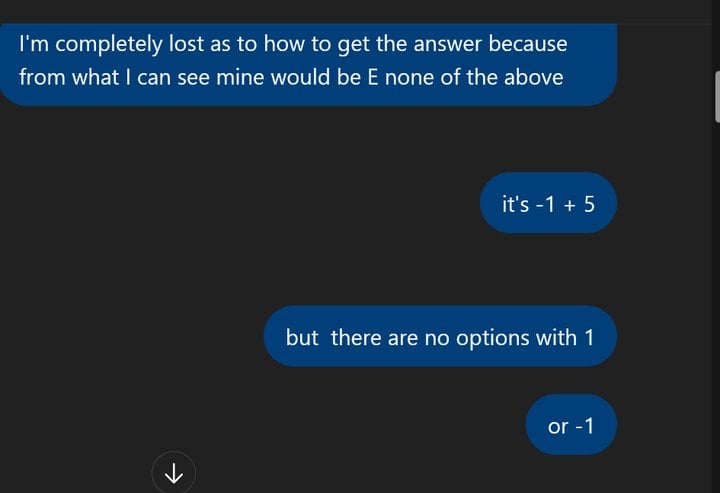Click the "-1" text in the last message

[584, 427]
